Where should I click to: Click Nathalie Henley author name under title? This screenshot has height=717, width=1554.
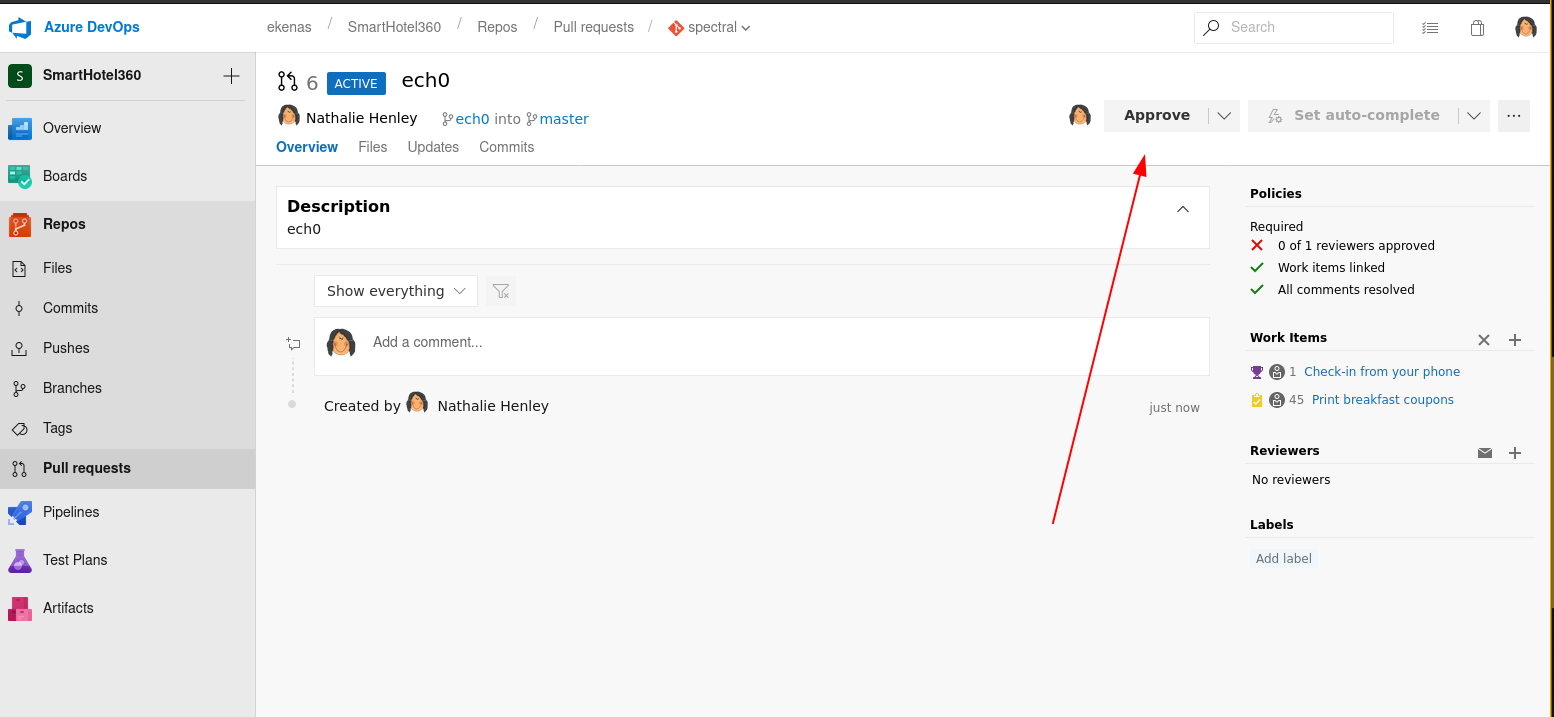(x=362, y=118)
